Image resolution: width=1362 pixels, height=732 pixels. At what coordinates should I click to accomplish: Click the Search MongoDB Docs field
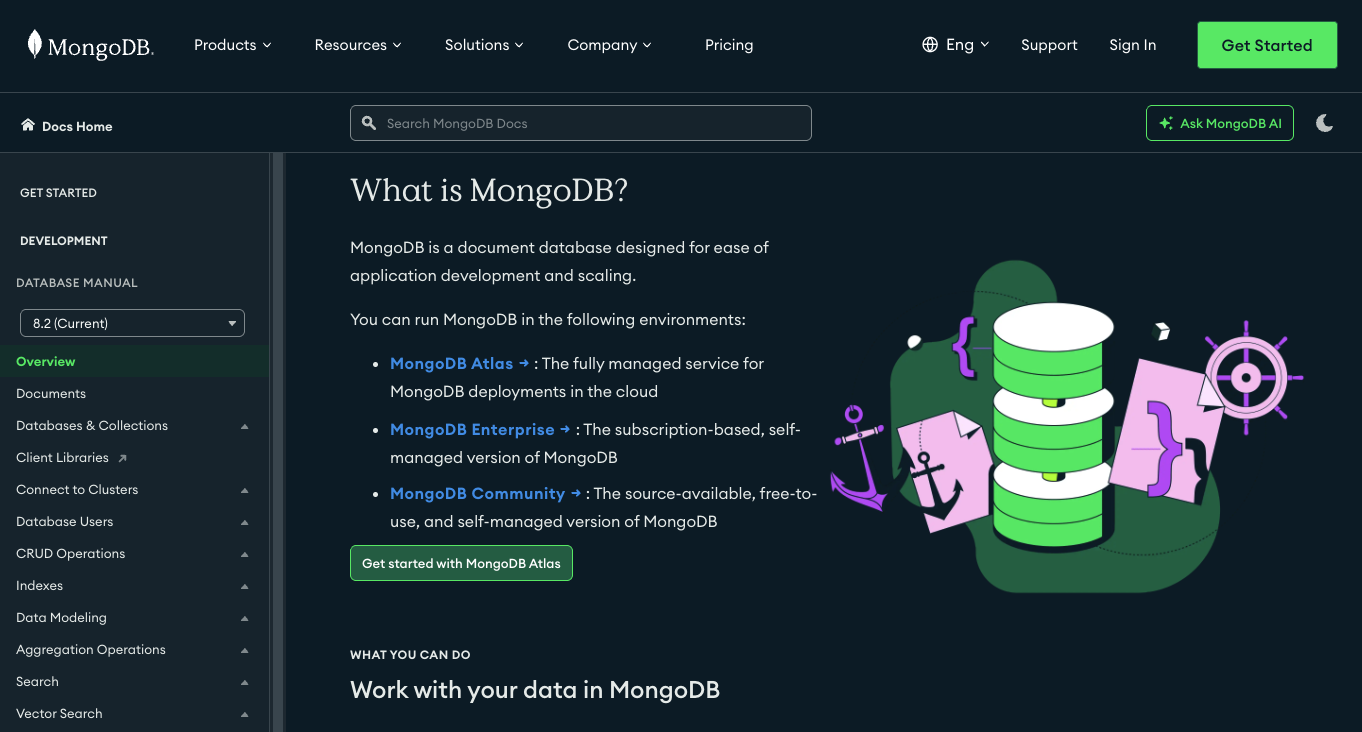pyautogui.click(x=590, y=123)
